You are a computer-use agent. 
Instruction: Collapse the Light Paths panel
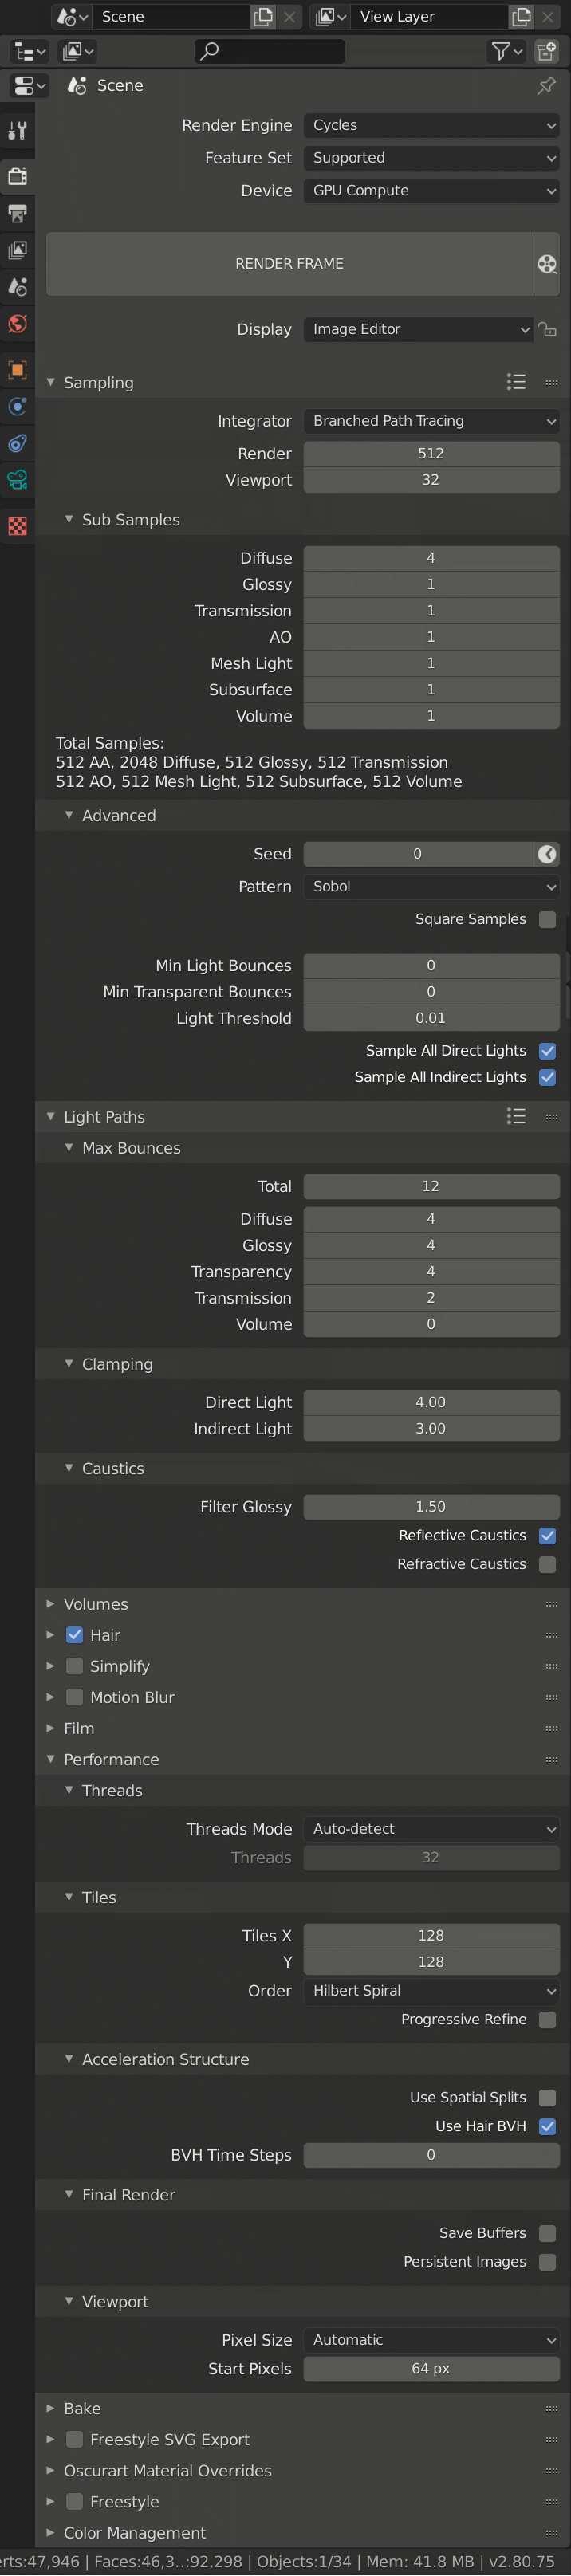click(50, 1116)
